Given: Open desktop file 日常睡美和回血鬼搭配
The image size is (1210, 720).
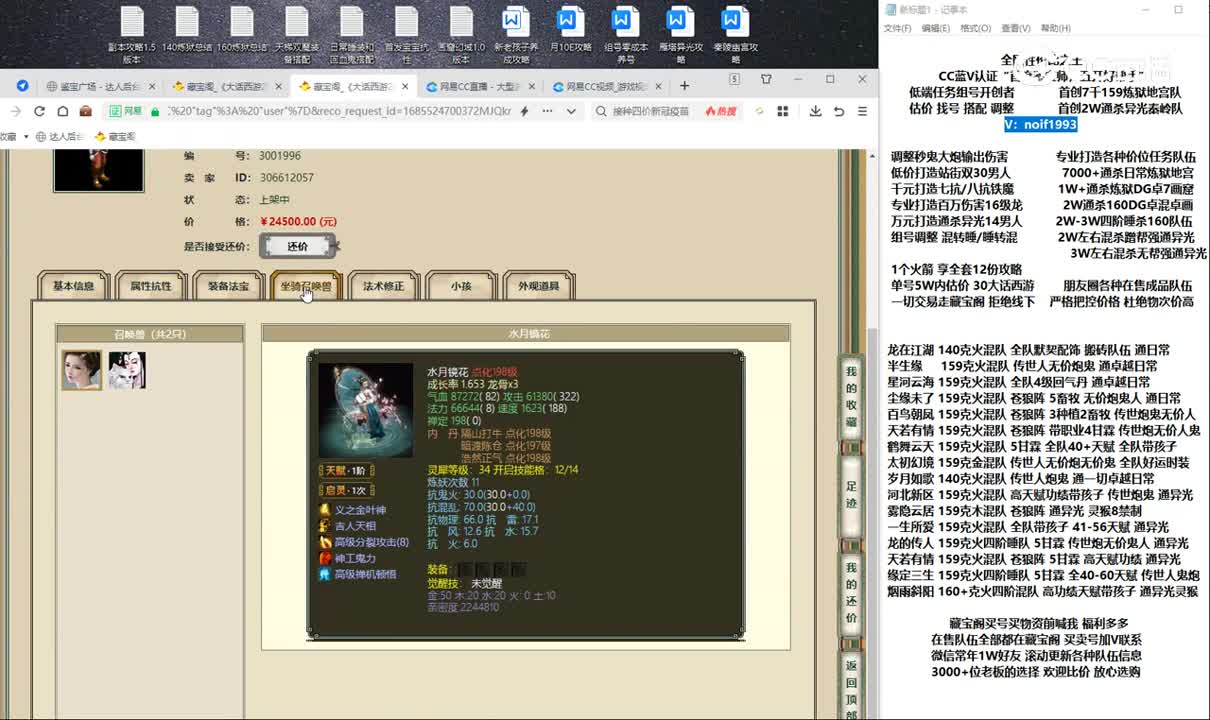Looking at the screenshot, I should 352,36.
